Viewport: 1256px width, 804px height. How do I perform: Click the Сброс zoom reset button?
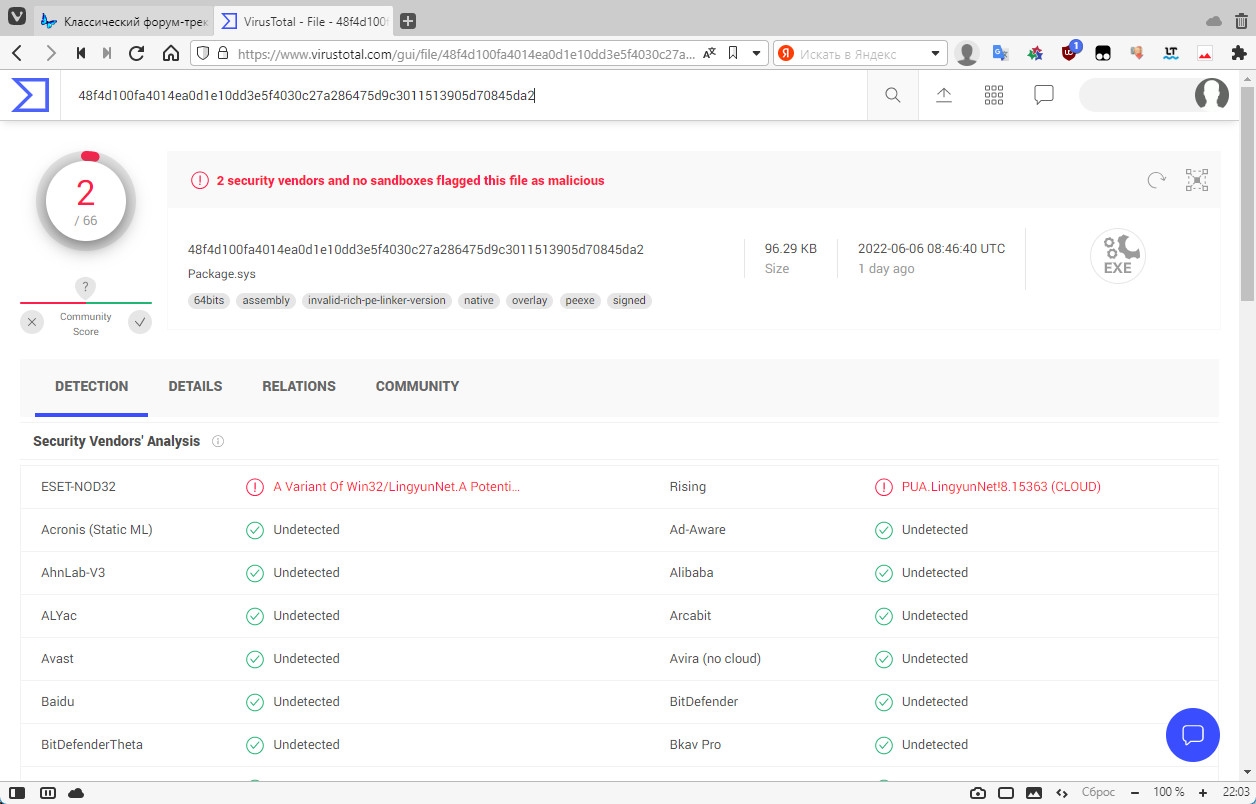click(1098, 792)
